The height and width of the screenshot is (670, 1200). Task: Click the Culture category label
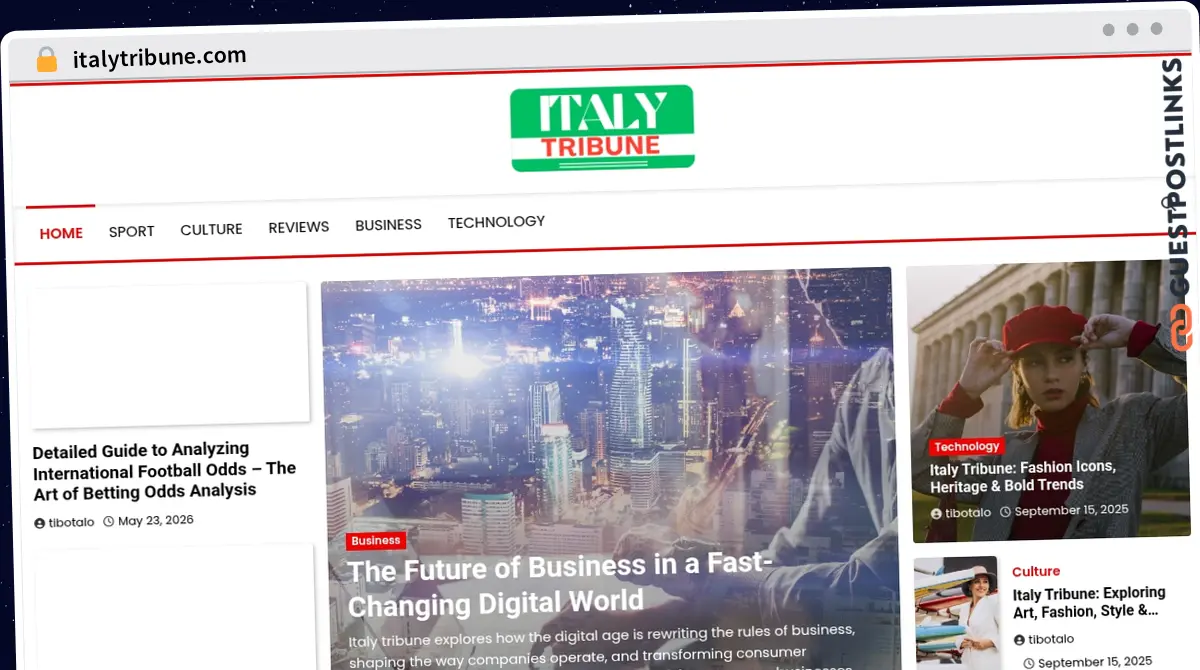pyautogui.click(x=1036, y=572)
